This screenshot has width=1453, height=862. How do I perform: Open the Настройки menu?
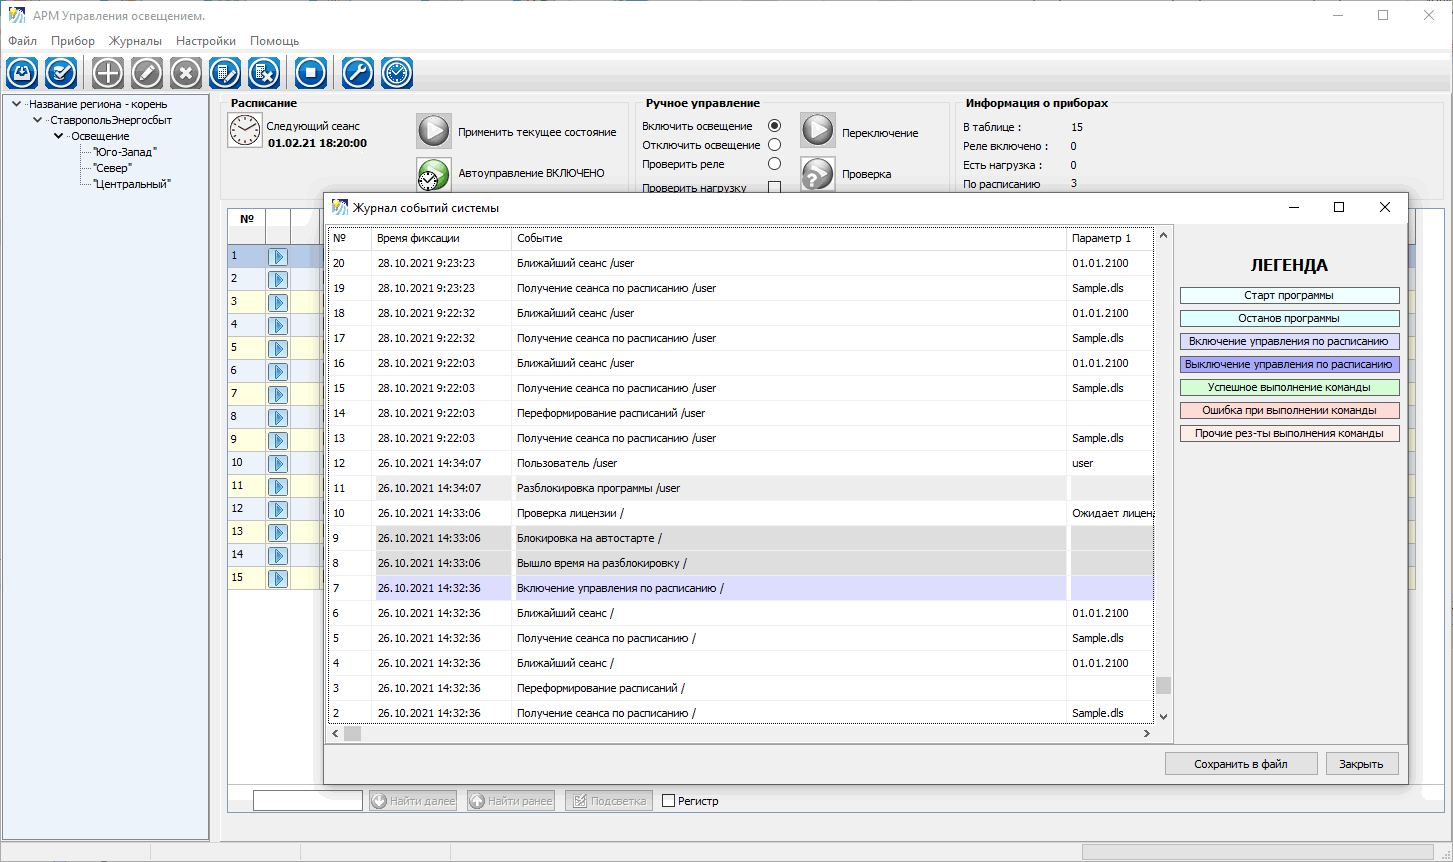(206, 41)
